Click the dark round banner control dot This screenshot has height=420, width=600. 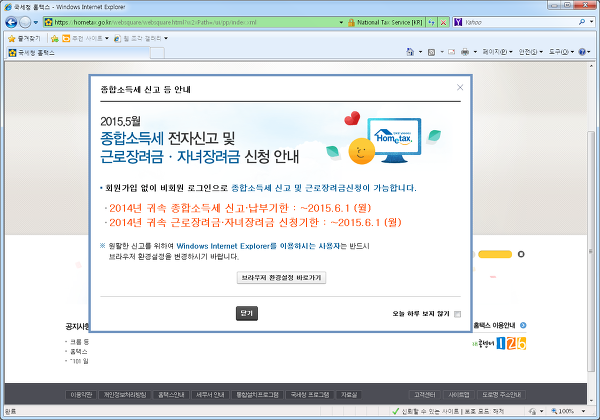(x=521, y=254)
